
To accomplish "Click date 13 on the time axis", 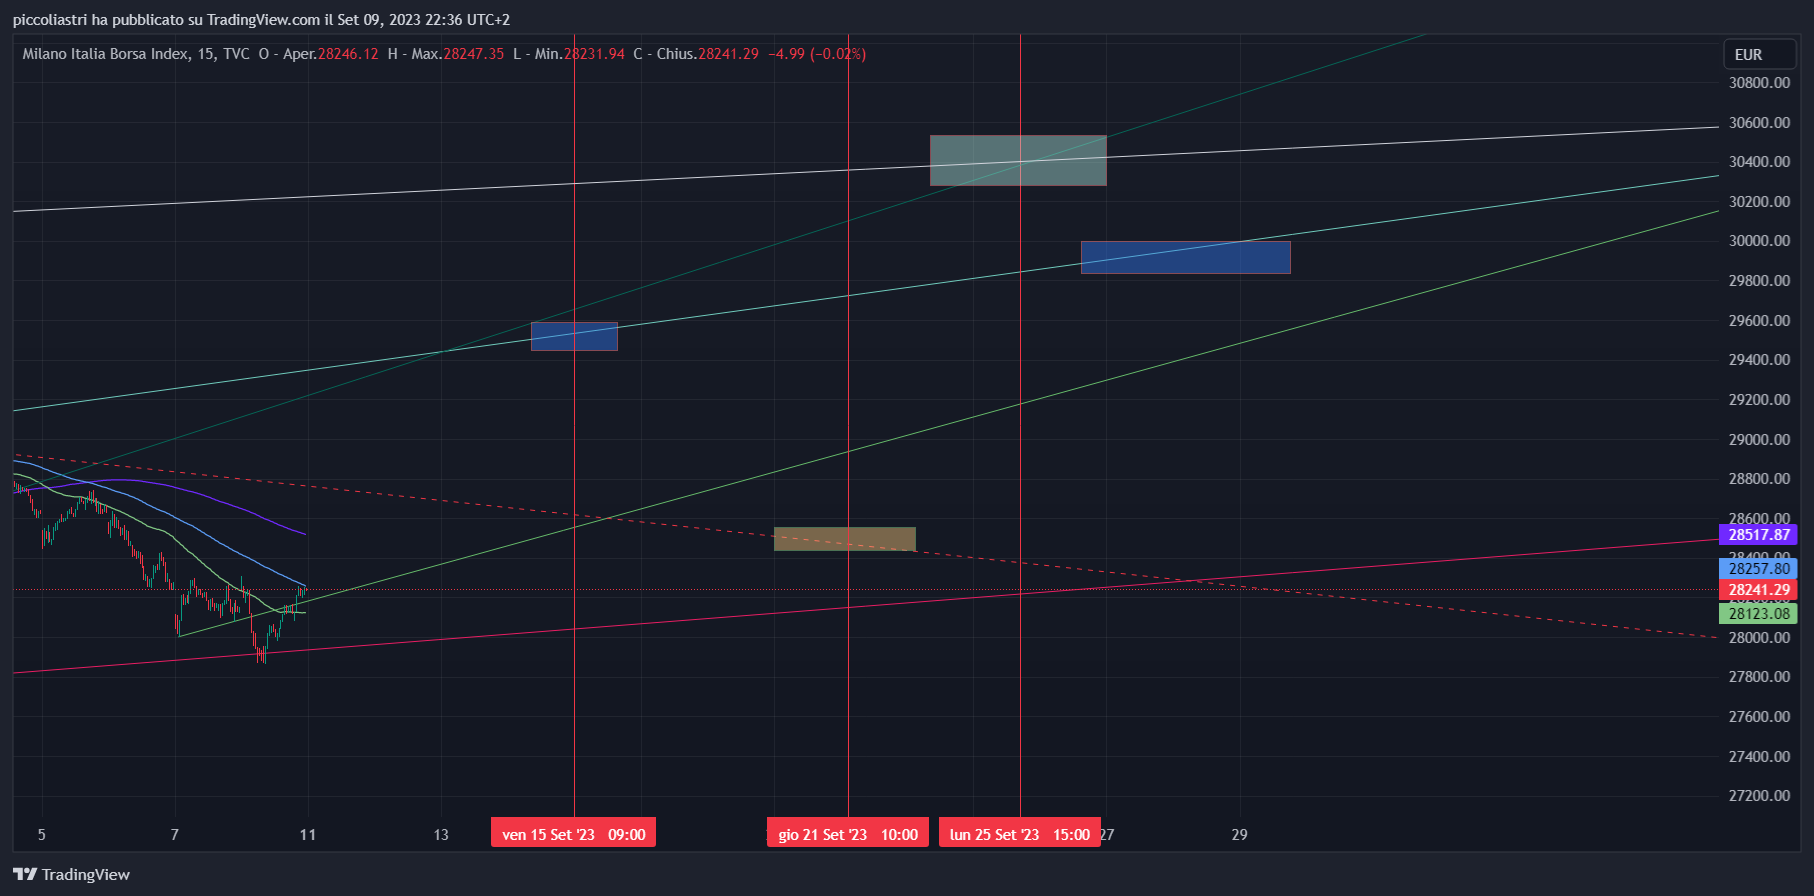I will (441, 834).
